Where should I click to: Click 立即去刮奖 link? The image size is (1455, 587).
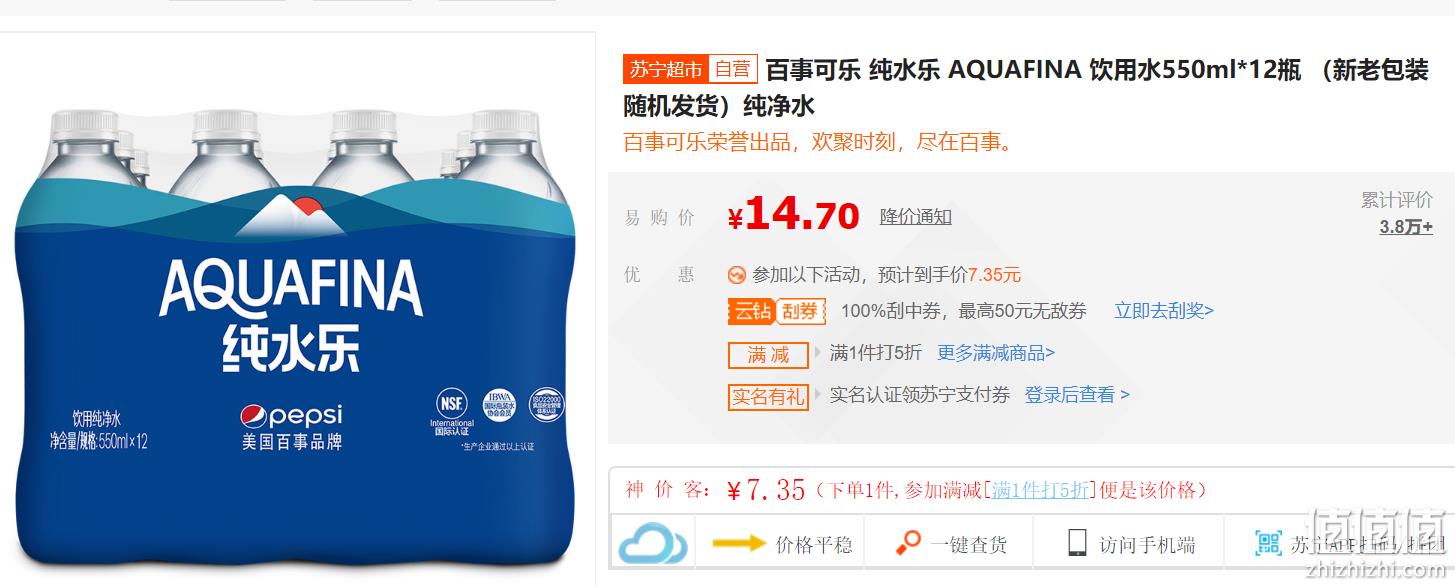click(1164, 311)
